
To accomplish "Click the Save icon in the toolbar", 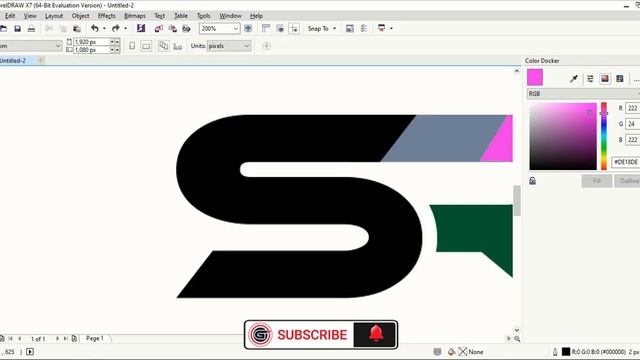I will click(17, 29).
